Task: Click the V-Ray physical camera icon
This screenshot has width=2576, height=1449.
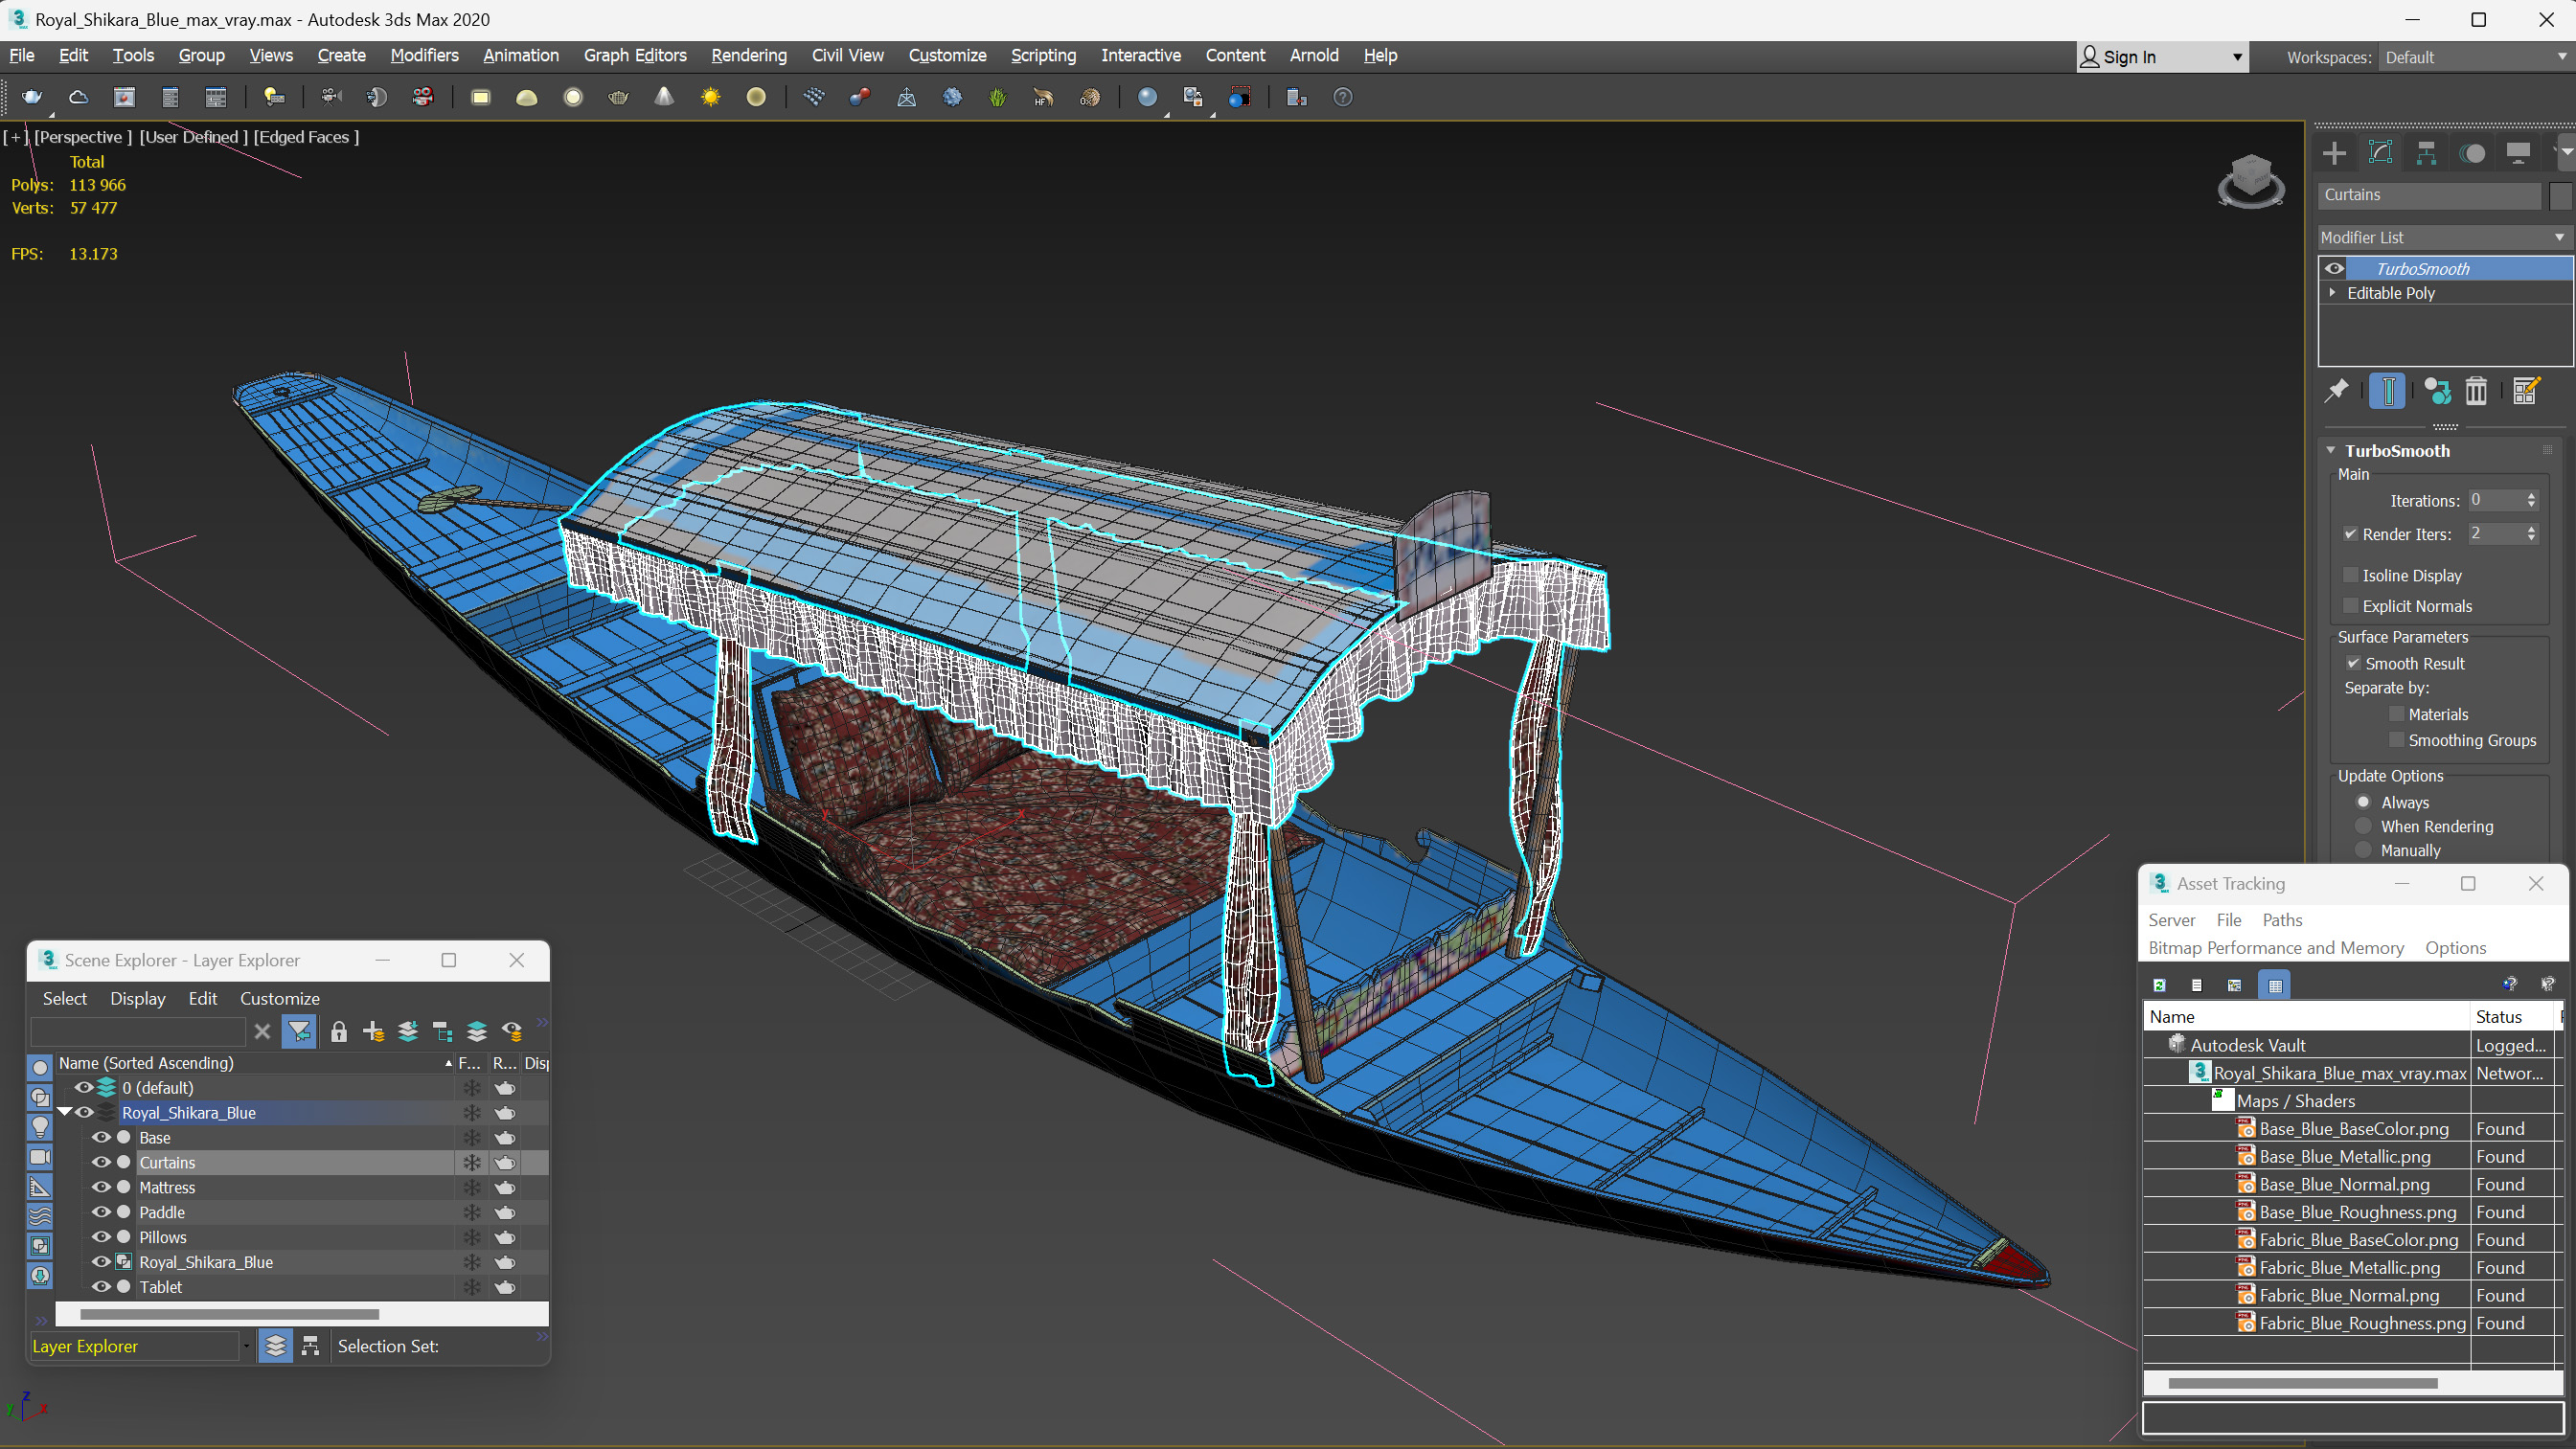Action: pos(331,97)
